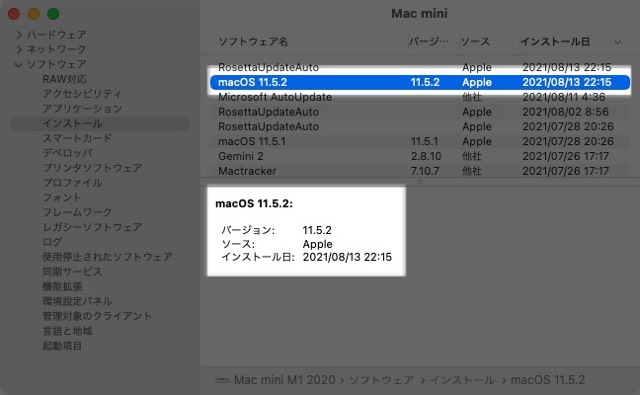Select RAW対応 in sidebar

point(64,79)
